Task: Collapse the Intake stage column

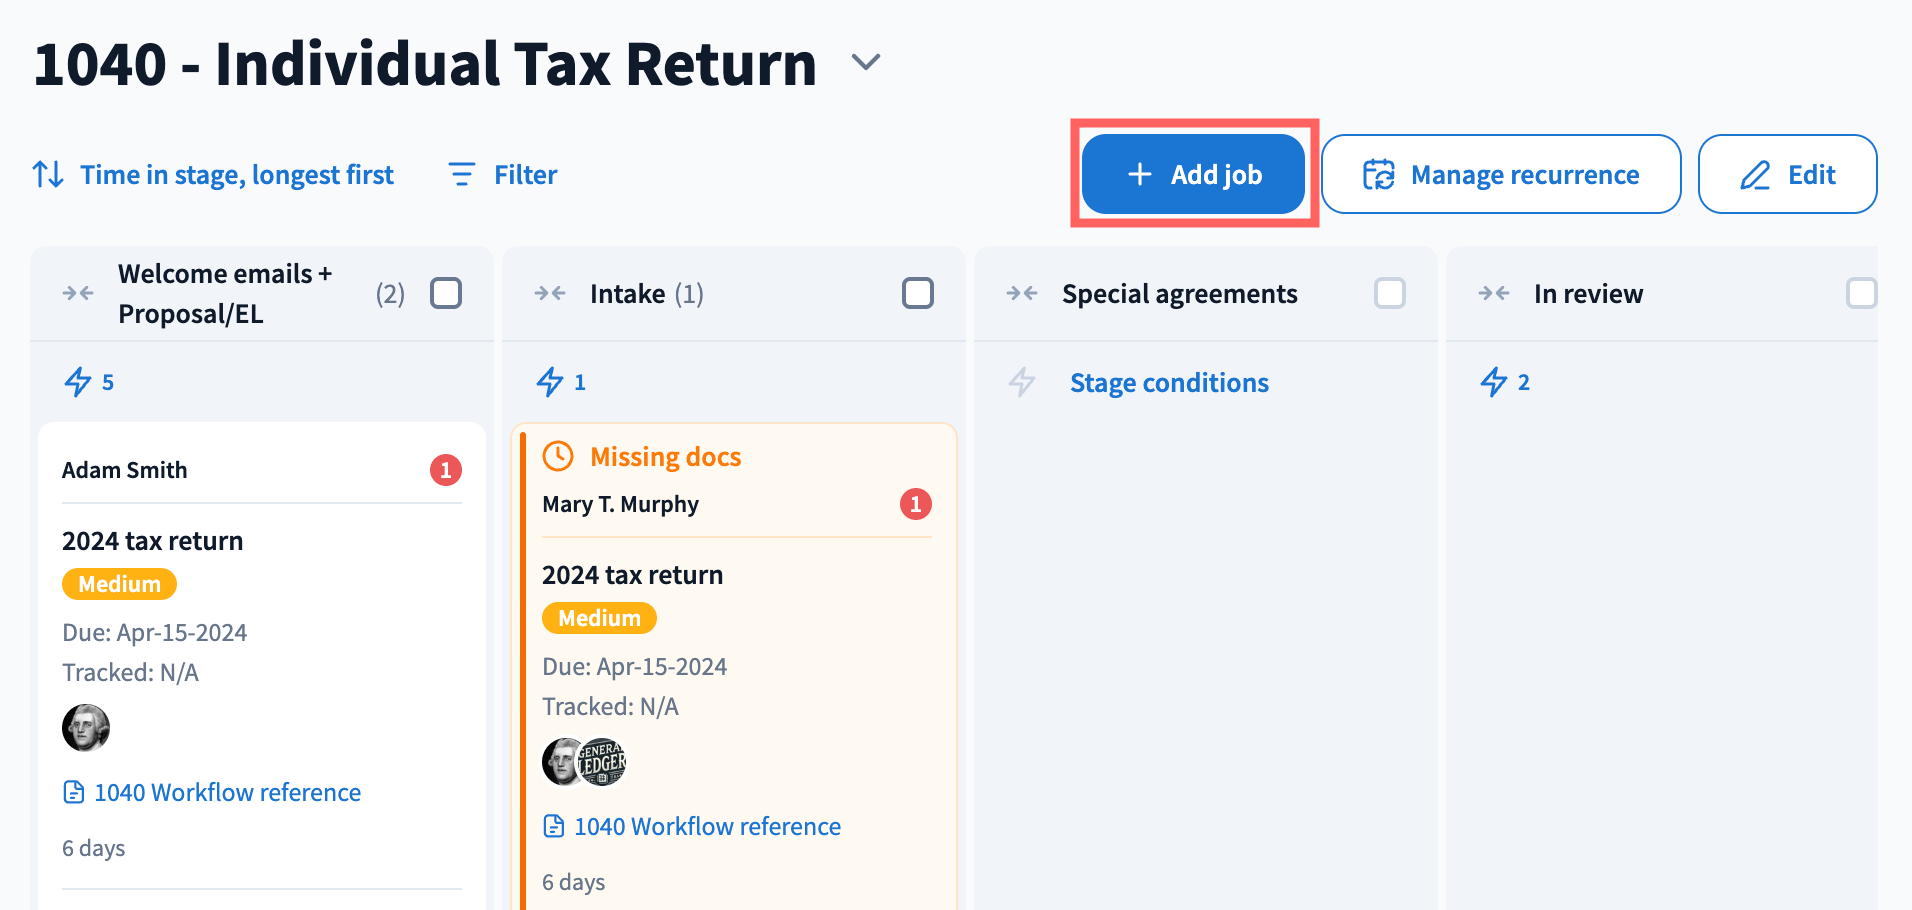Action: click(x=550, y=294)
